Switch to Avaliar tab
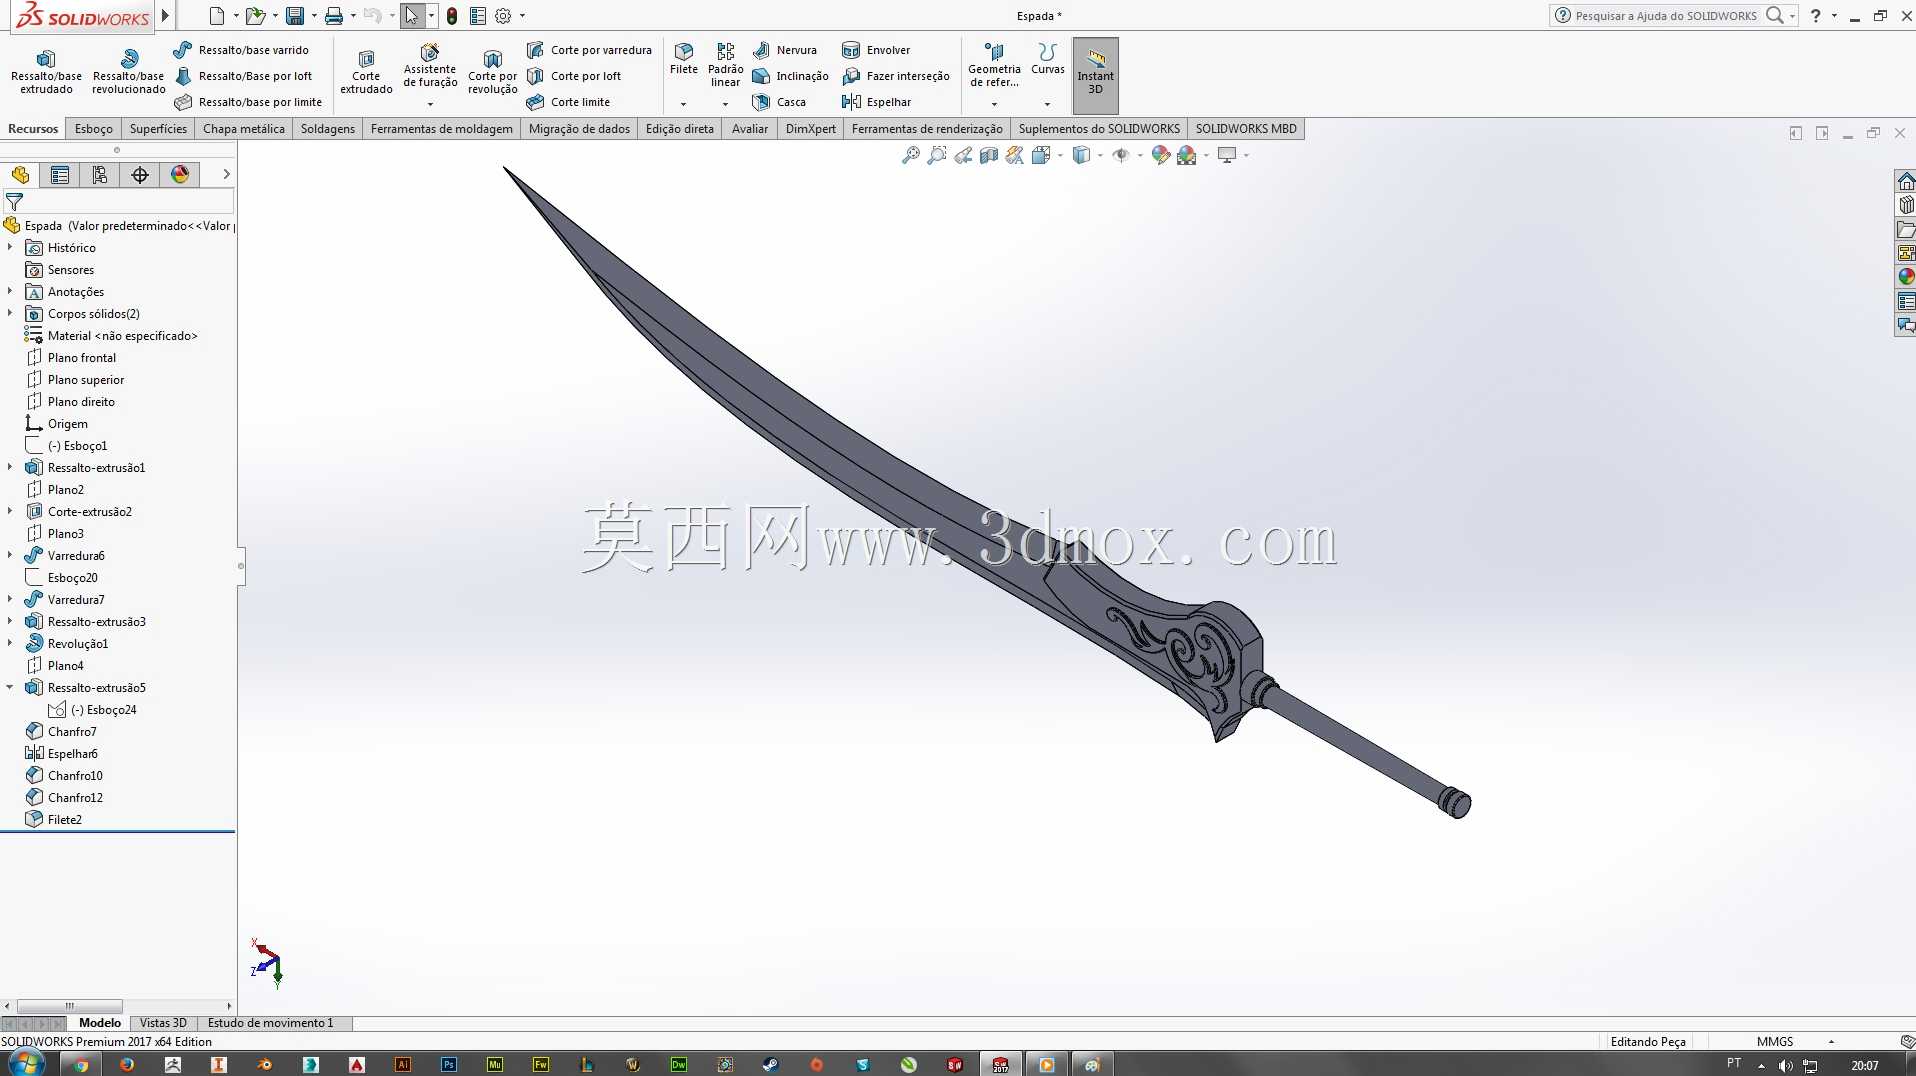 750,129
